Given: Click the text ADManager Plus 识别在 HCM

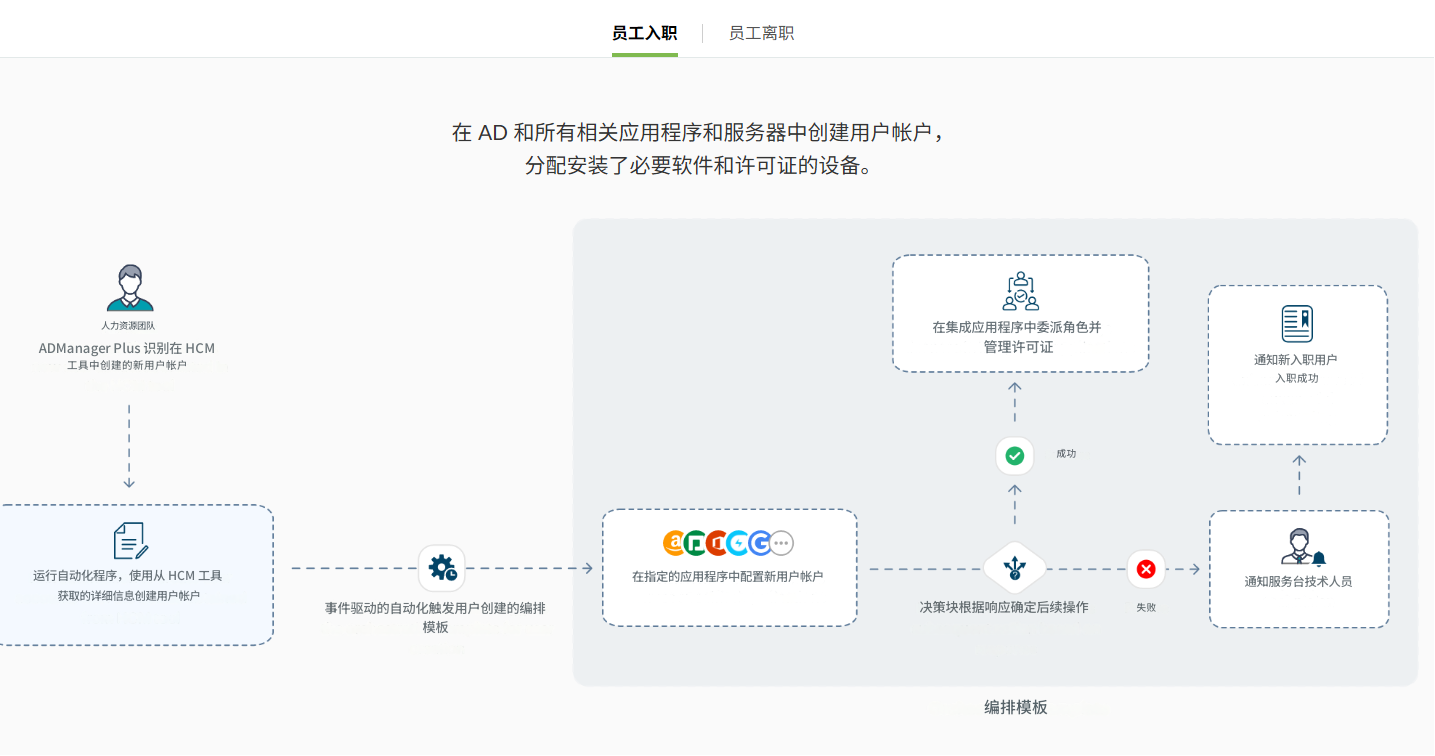Looking at the screenshot, I should (x=127, y=348).
